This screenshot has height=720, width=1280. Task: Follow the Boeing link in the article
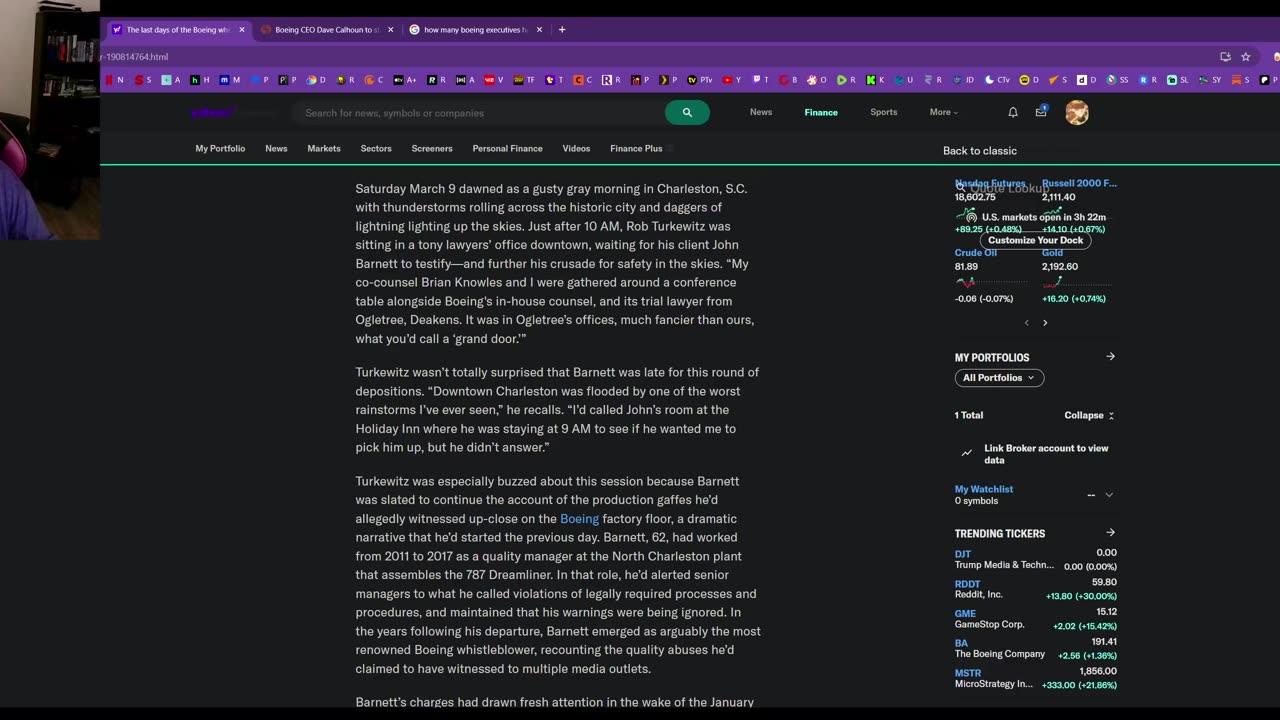579,519
